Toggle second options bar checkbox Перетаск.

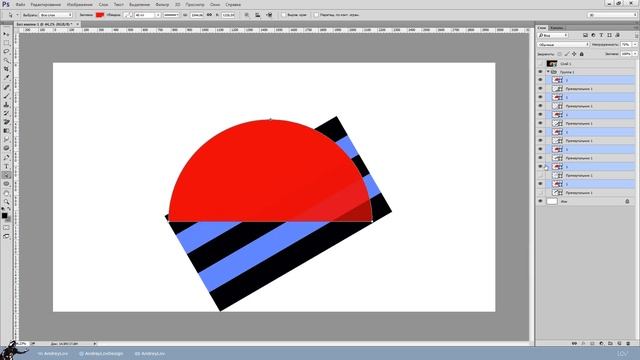click(x=316, y=15)
